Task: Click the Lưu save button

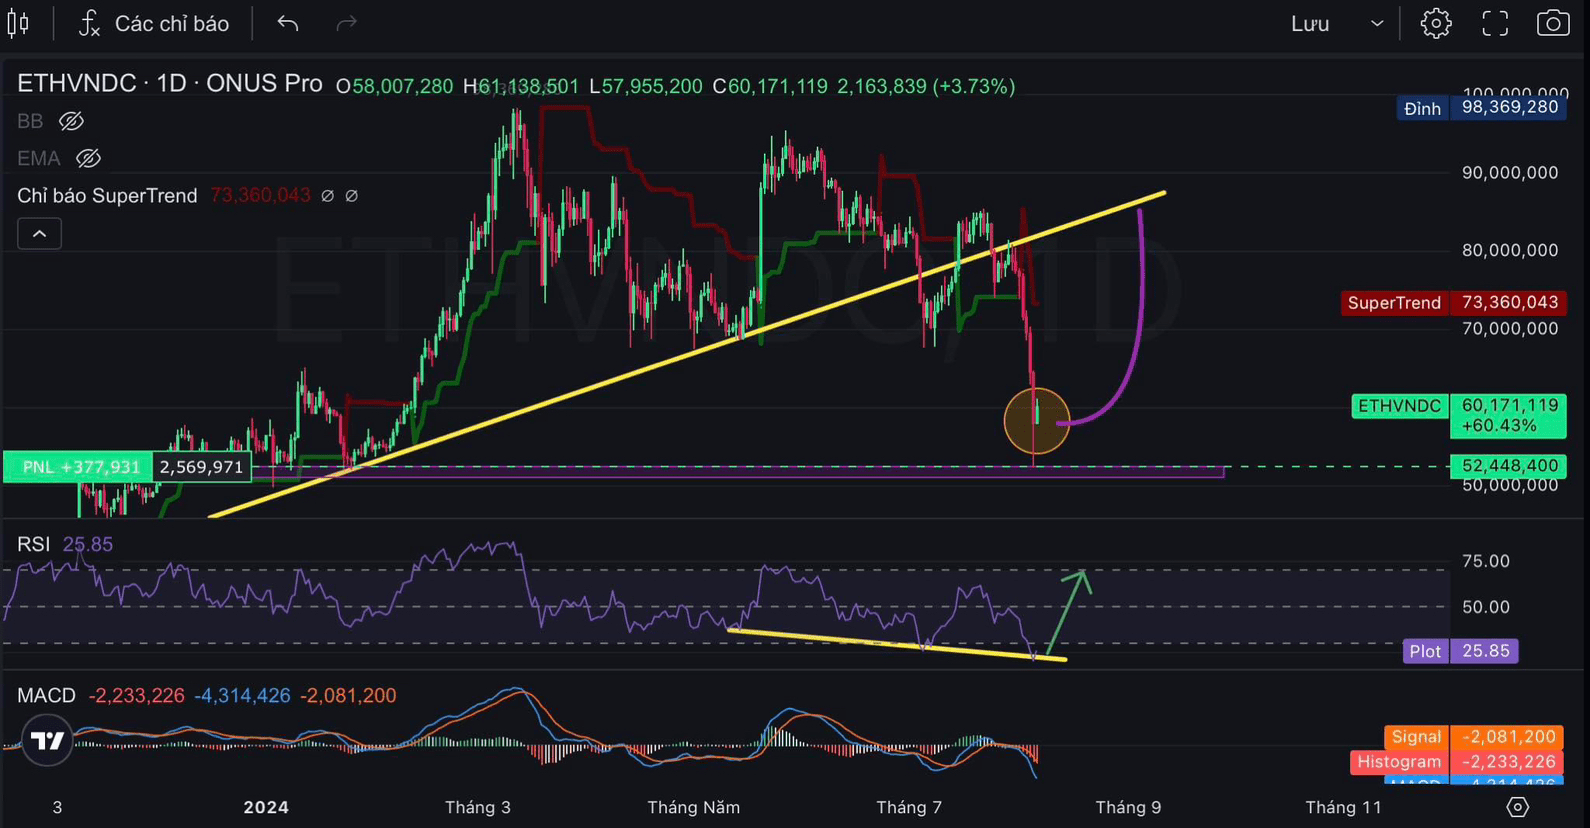Action: 1310,23
